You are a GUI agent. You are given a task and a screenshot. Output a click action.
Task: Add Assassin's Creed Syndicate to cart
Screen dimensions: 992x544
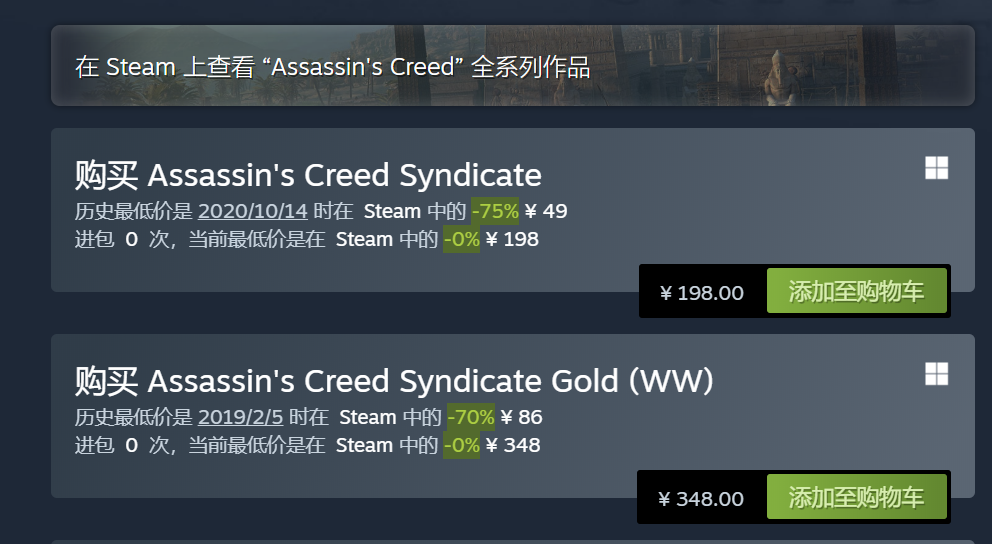tap(857, 291)
